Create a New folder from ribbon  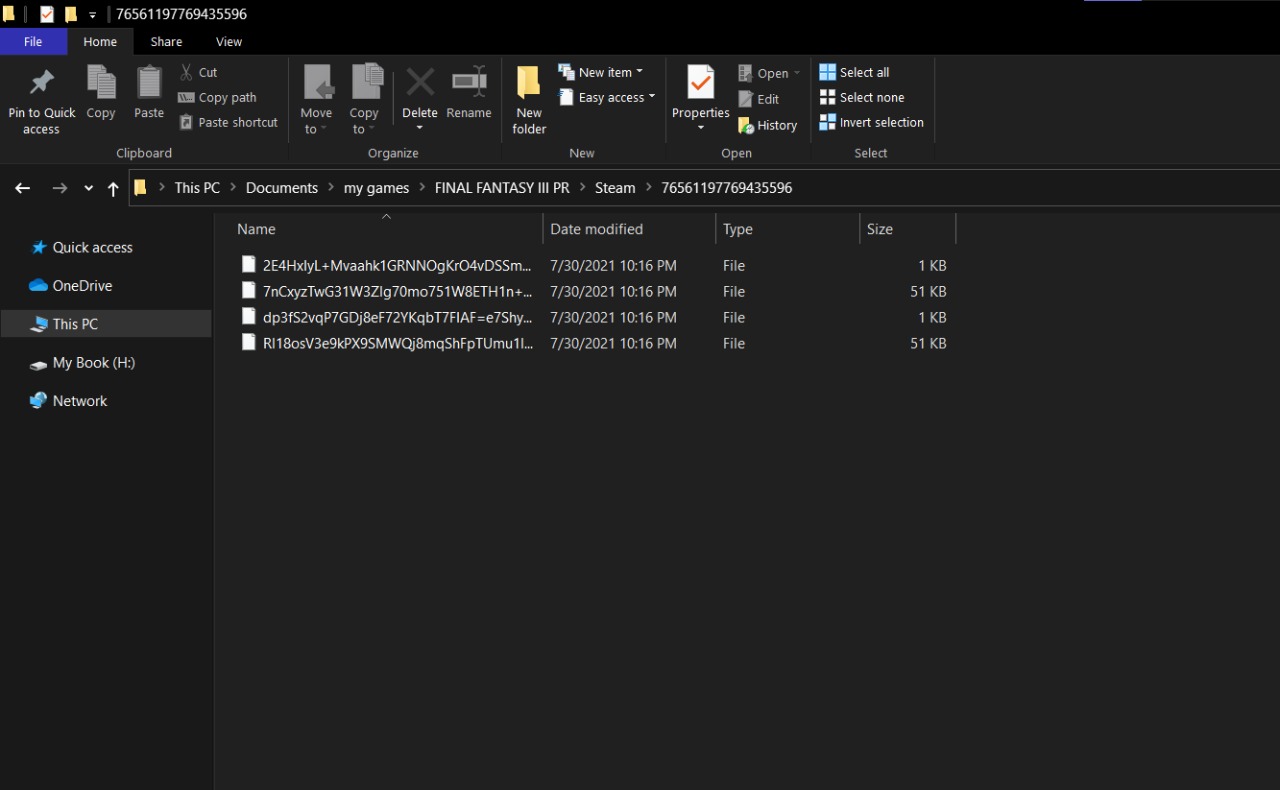click(x=529, y=98)
